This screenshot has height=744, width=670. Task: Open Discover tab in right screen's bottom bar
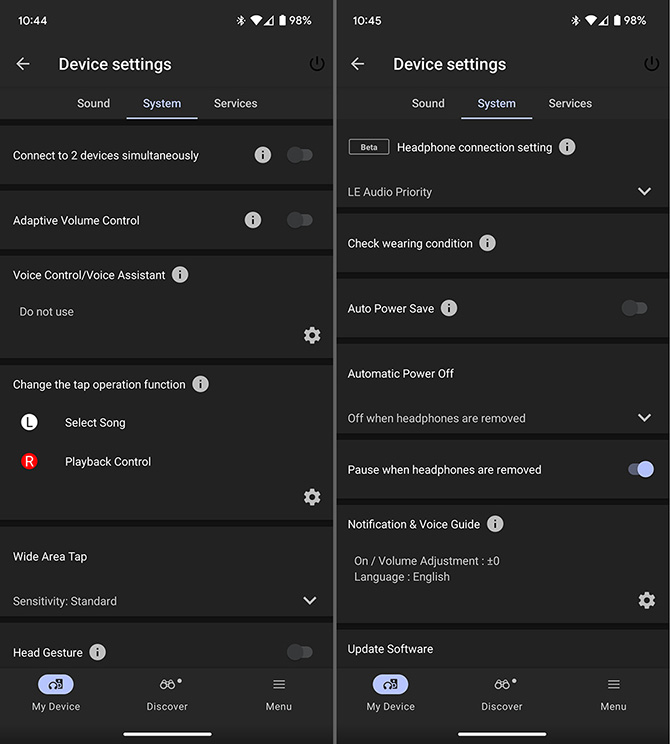(x=502, y=693)
